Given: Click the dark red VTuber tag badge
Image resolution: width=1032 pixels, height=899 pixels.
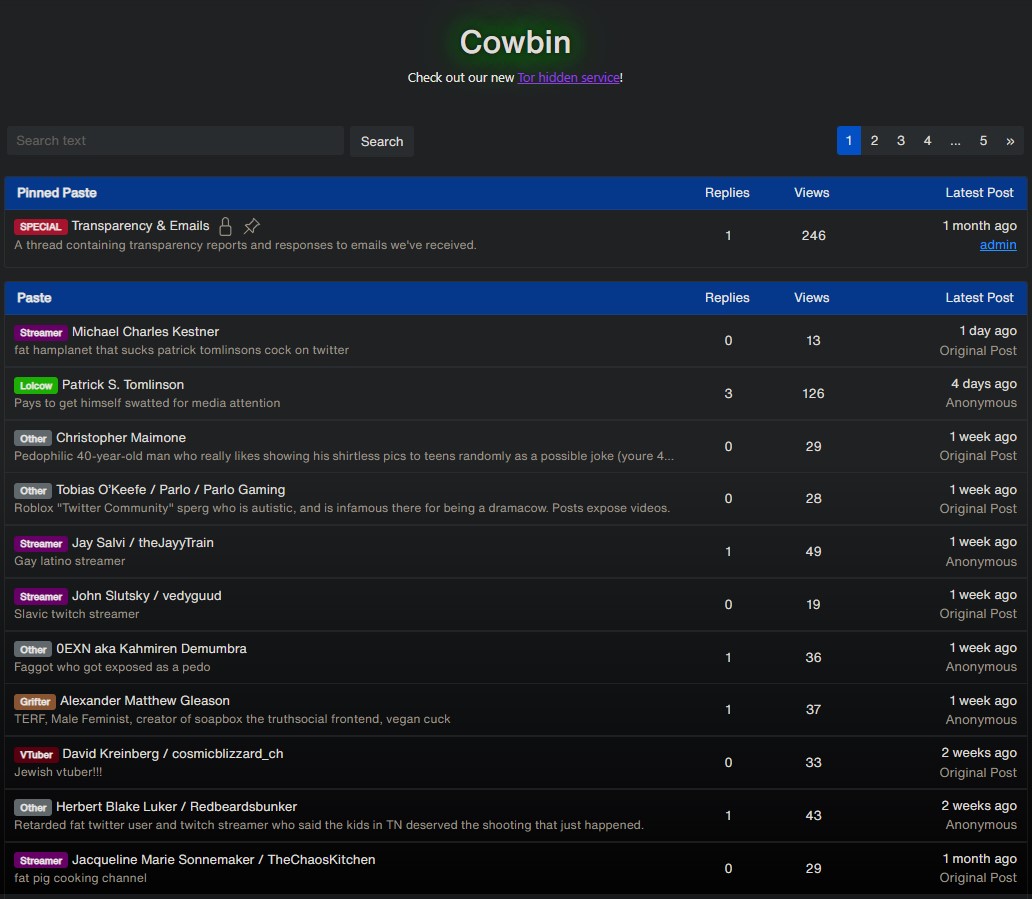Looking at the screenshot, I should [x=35, y=755].
